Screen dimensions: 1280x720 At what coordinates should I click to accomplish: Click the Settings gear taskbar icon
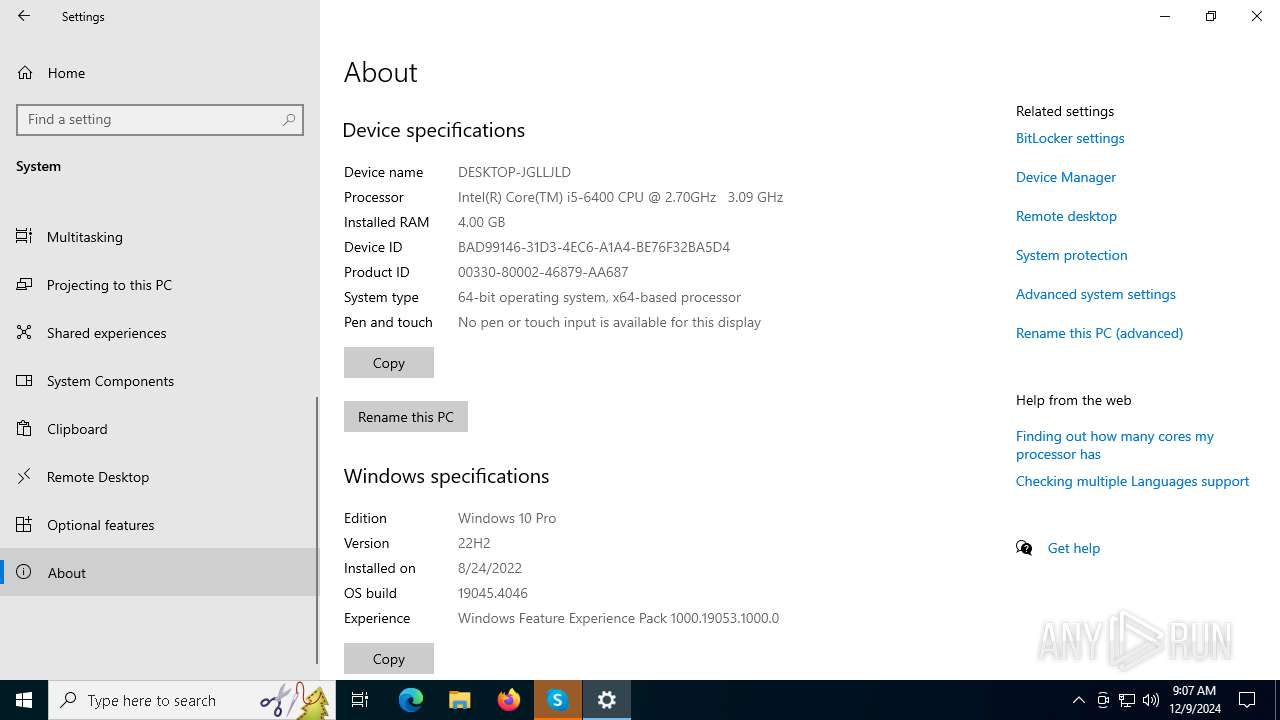click(x=607, y=700)
